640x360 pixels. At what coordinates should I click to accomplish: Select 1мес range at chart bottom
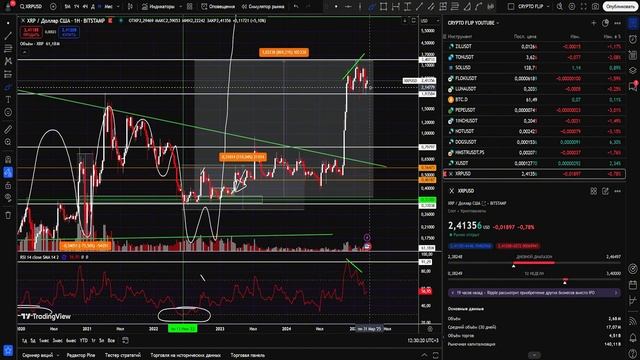44,340
